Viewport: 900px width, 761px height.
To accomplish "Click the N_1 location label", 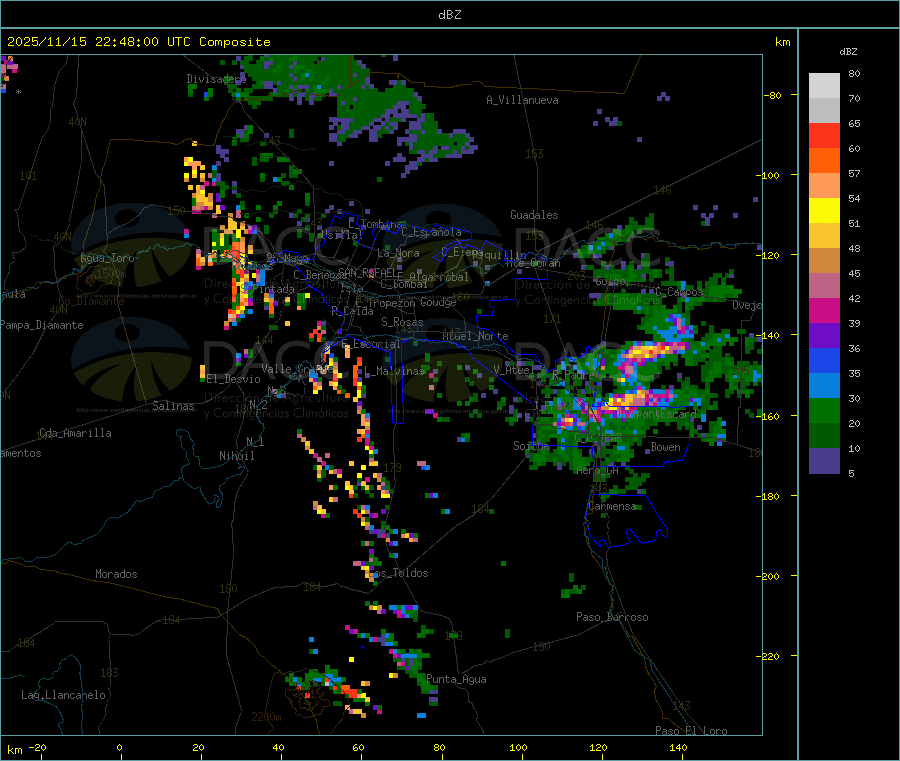I will tap(255, 442).
